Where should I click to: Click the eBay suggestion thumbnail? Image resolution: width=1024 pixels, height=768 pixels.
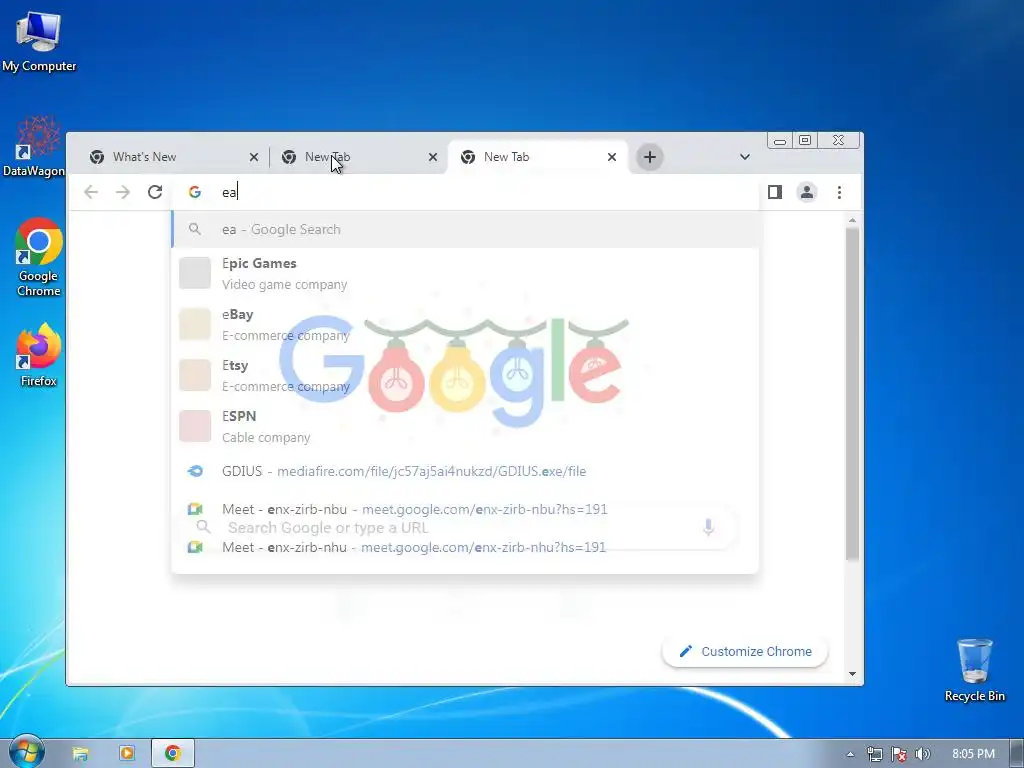click(x=195, y=324)
